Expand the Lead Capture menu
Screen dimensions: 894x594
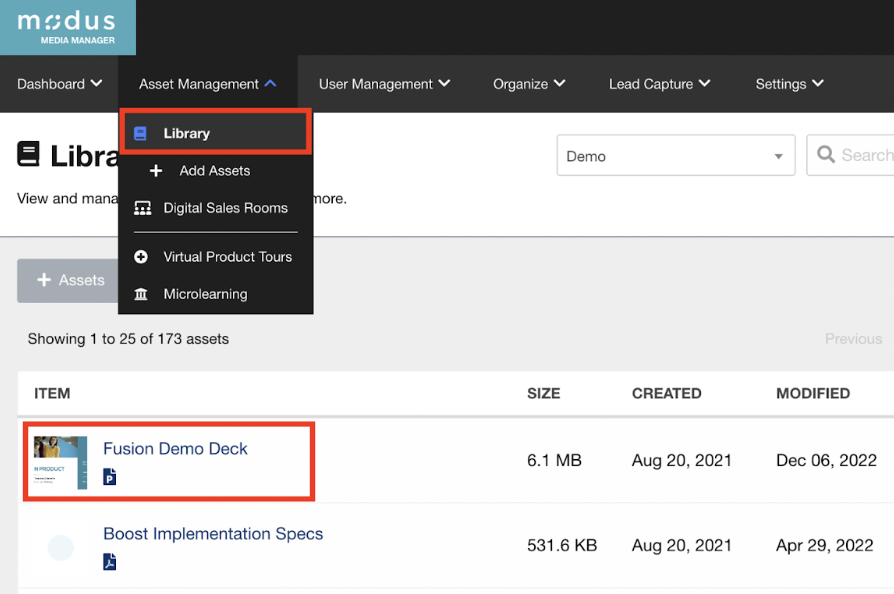[659, 84]
